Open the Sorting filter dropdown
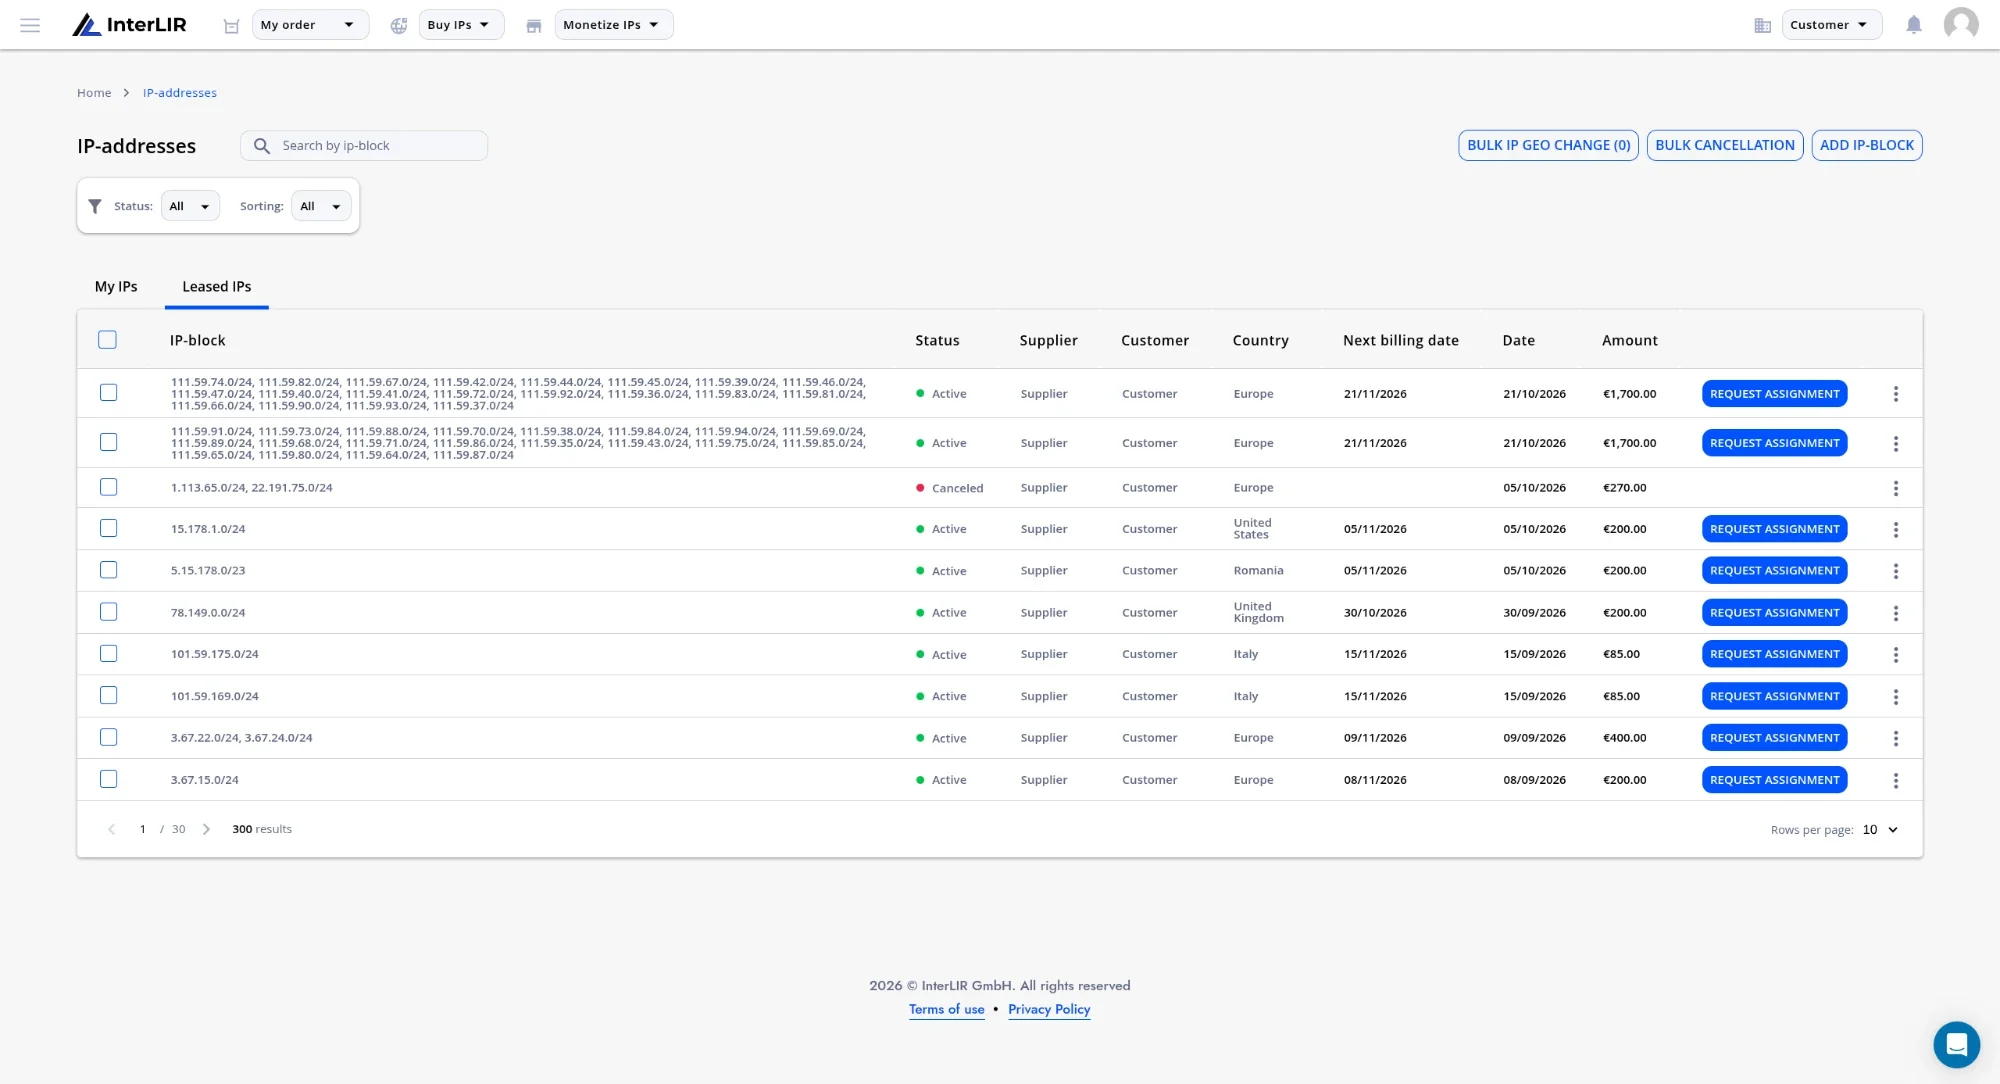Viewport: 2000px width, 1084px height. pyautogui.click(x=321, y=206)
